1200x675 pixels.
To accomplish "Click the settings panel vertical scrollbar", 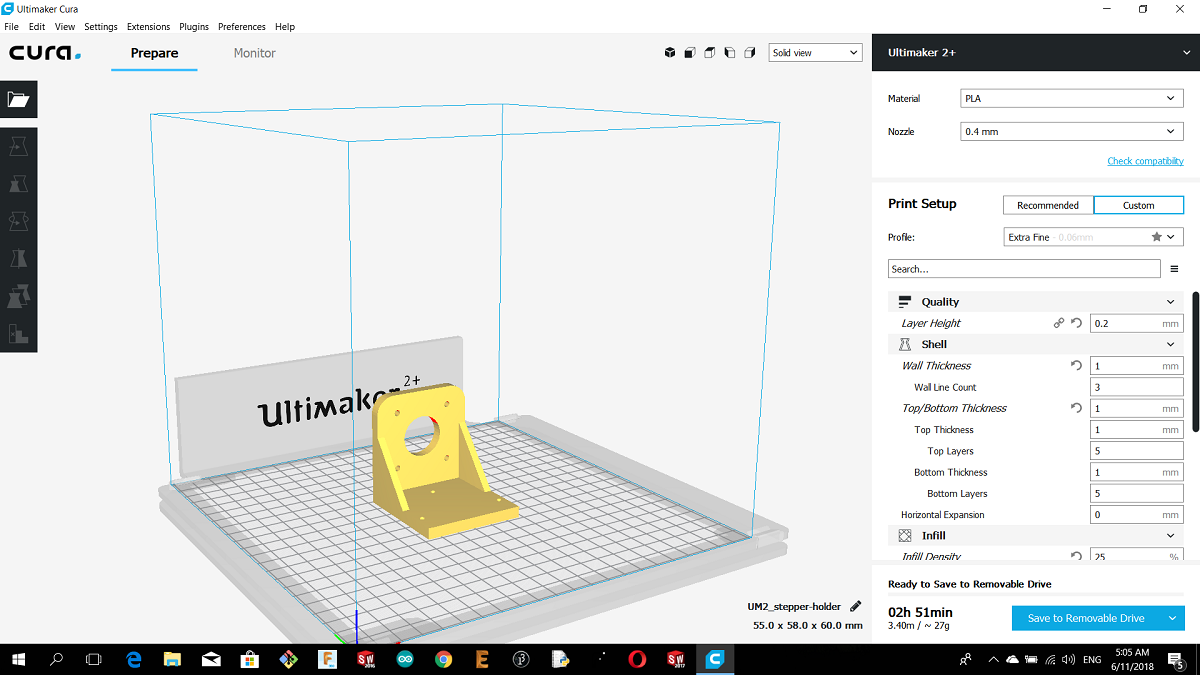I will click(1195, 361).
